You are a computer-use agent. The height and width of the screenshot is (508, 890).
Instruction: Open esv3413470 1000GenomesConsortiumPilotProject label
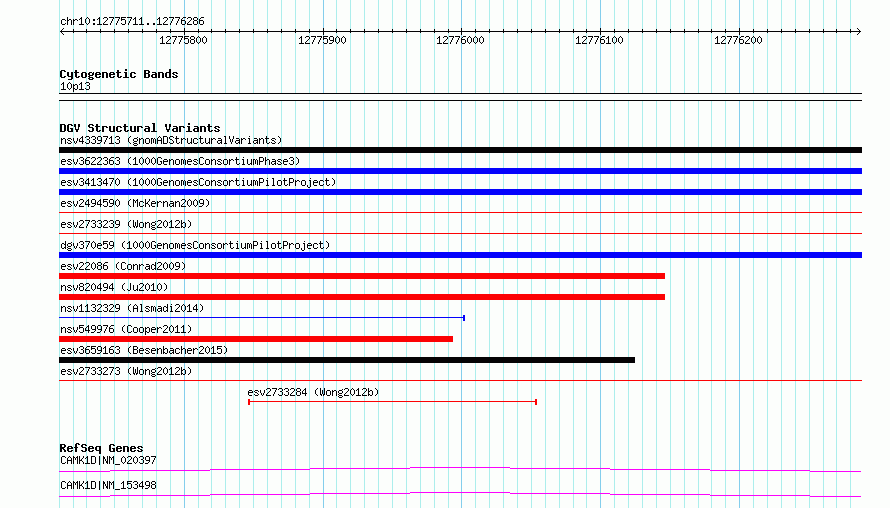198,182
